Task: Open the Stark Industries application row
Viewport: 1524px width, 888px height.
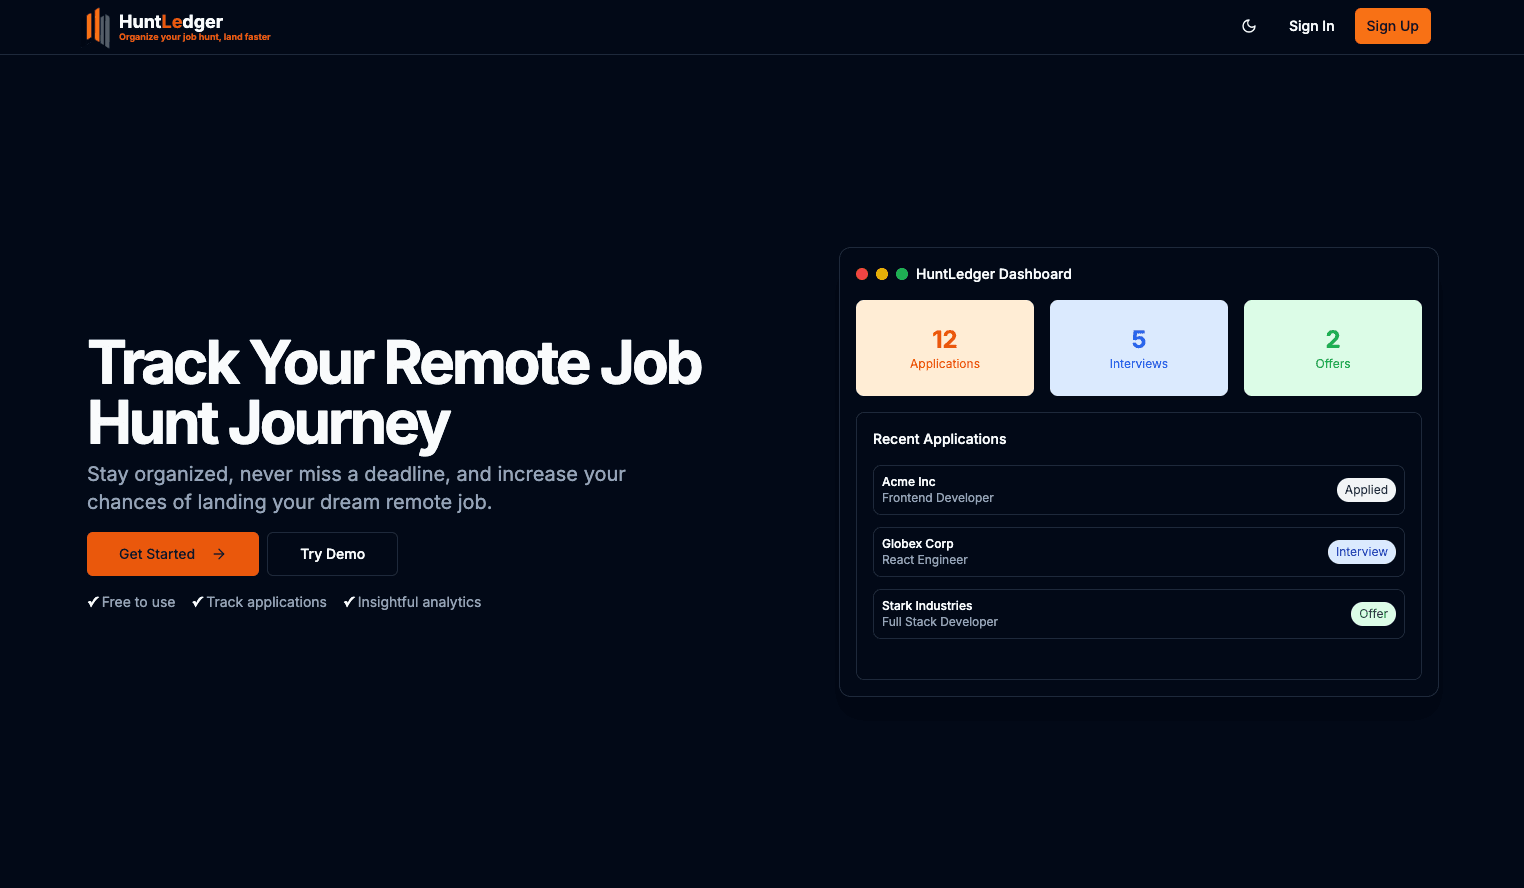Action: [x=1100, y=614]
